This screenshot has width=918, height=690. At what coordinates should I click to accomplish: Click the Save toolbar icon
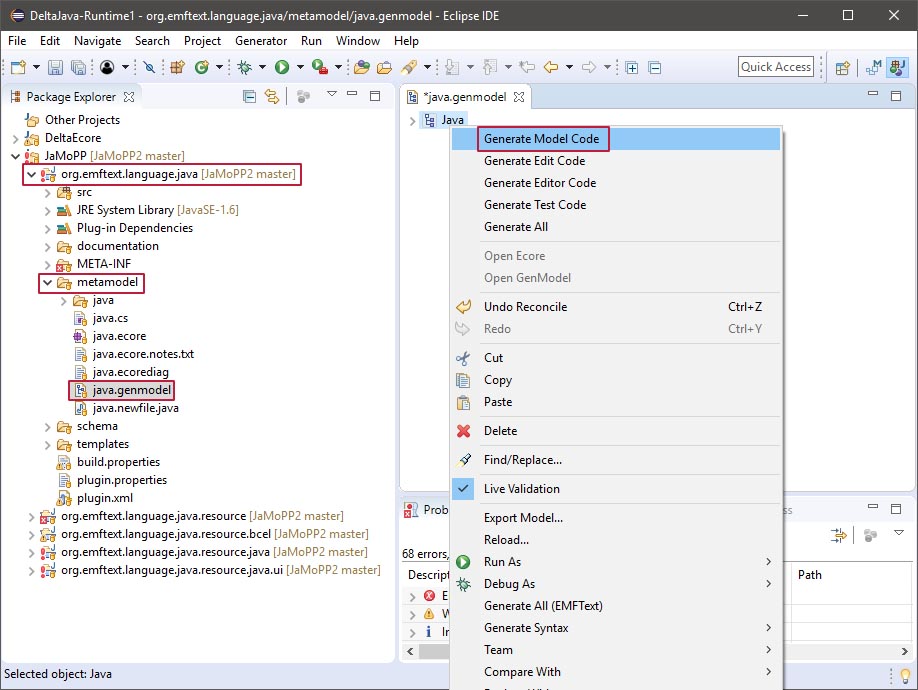point(55,67)
